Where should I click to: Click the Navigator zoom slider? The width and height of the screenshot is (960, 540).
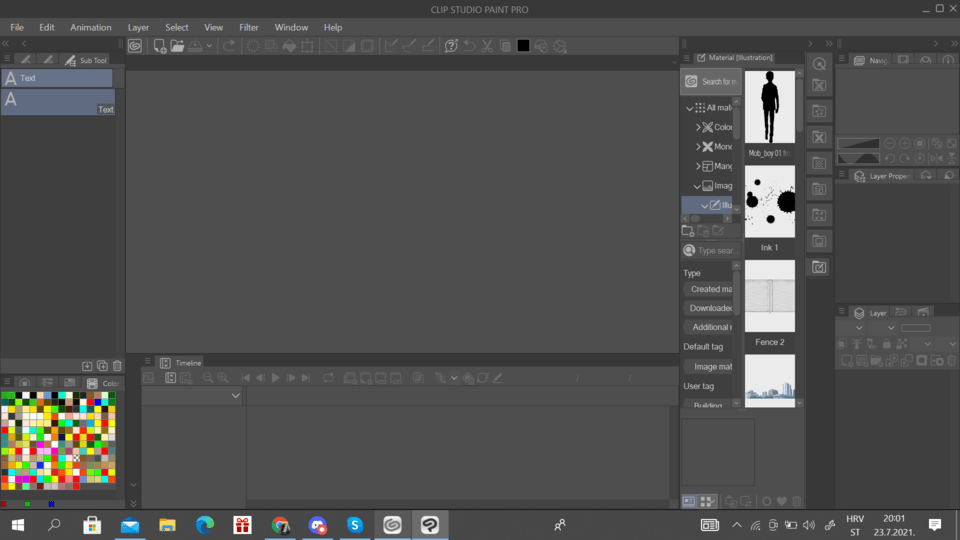tap(858, 143)
